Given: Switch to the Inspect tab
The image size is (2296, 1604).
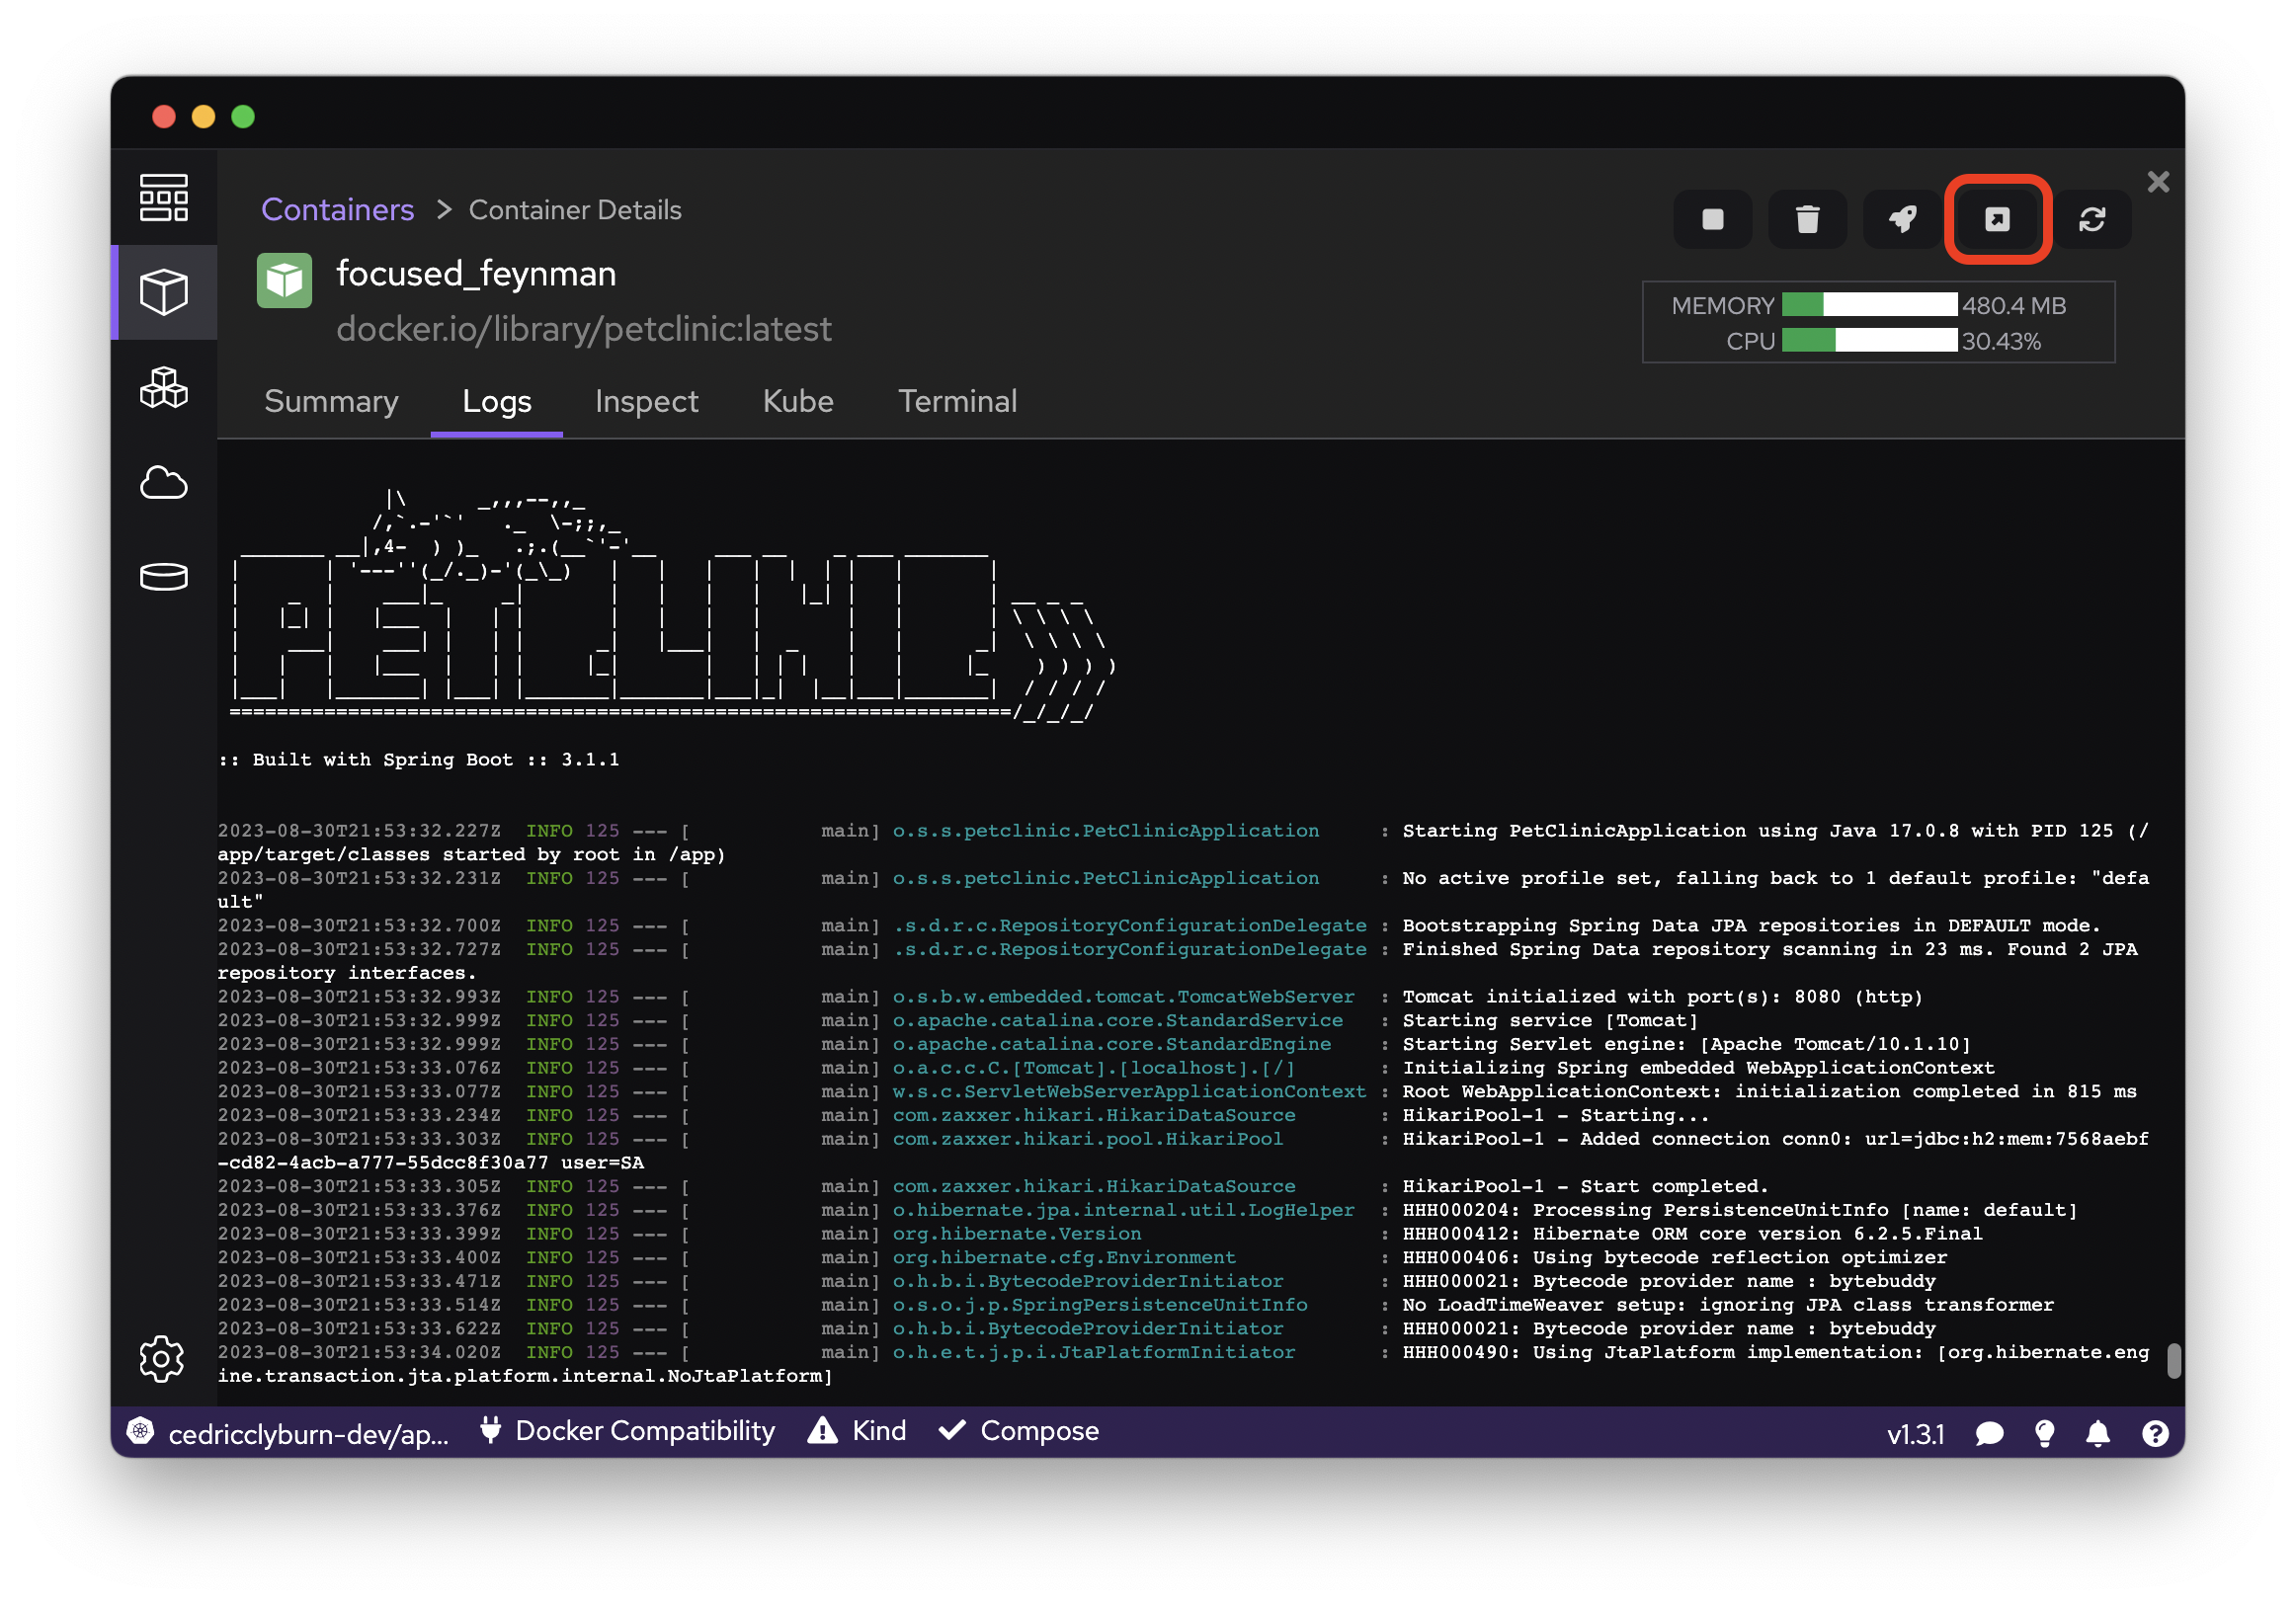Looking at the screenshot, I should [646, 401].
